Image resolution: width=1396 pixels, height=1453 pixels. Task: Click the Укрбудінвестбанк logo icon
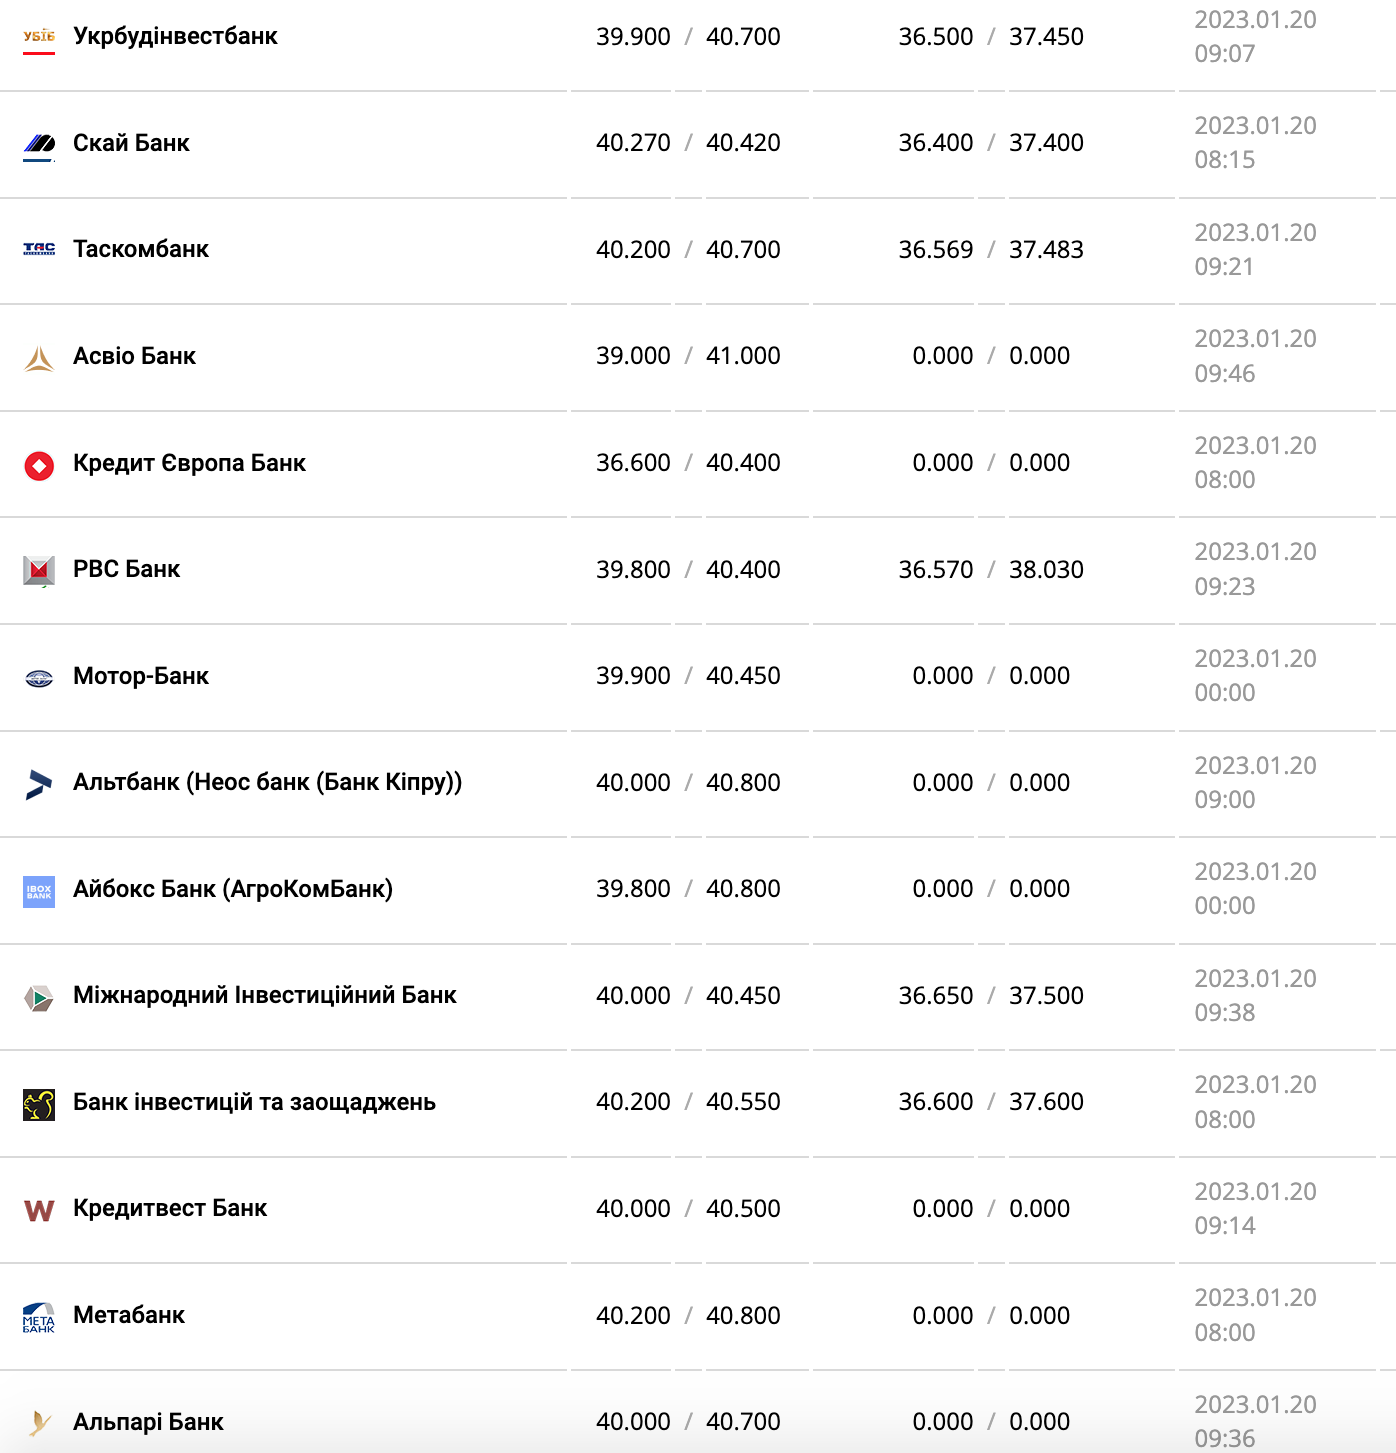click(x=39, y=38)
